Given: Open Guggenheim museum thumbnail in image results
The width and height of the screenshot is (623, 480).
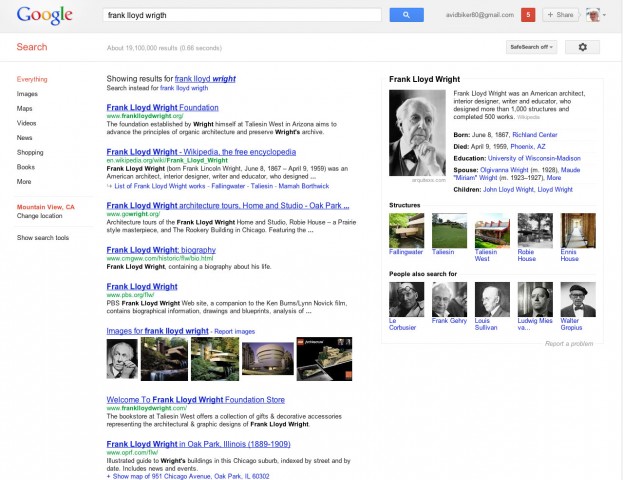Looking at the screenshot, I should coord(268,359).
